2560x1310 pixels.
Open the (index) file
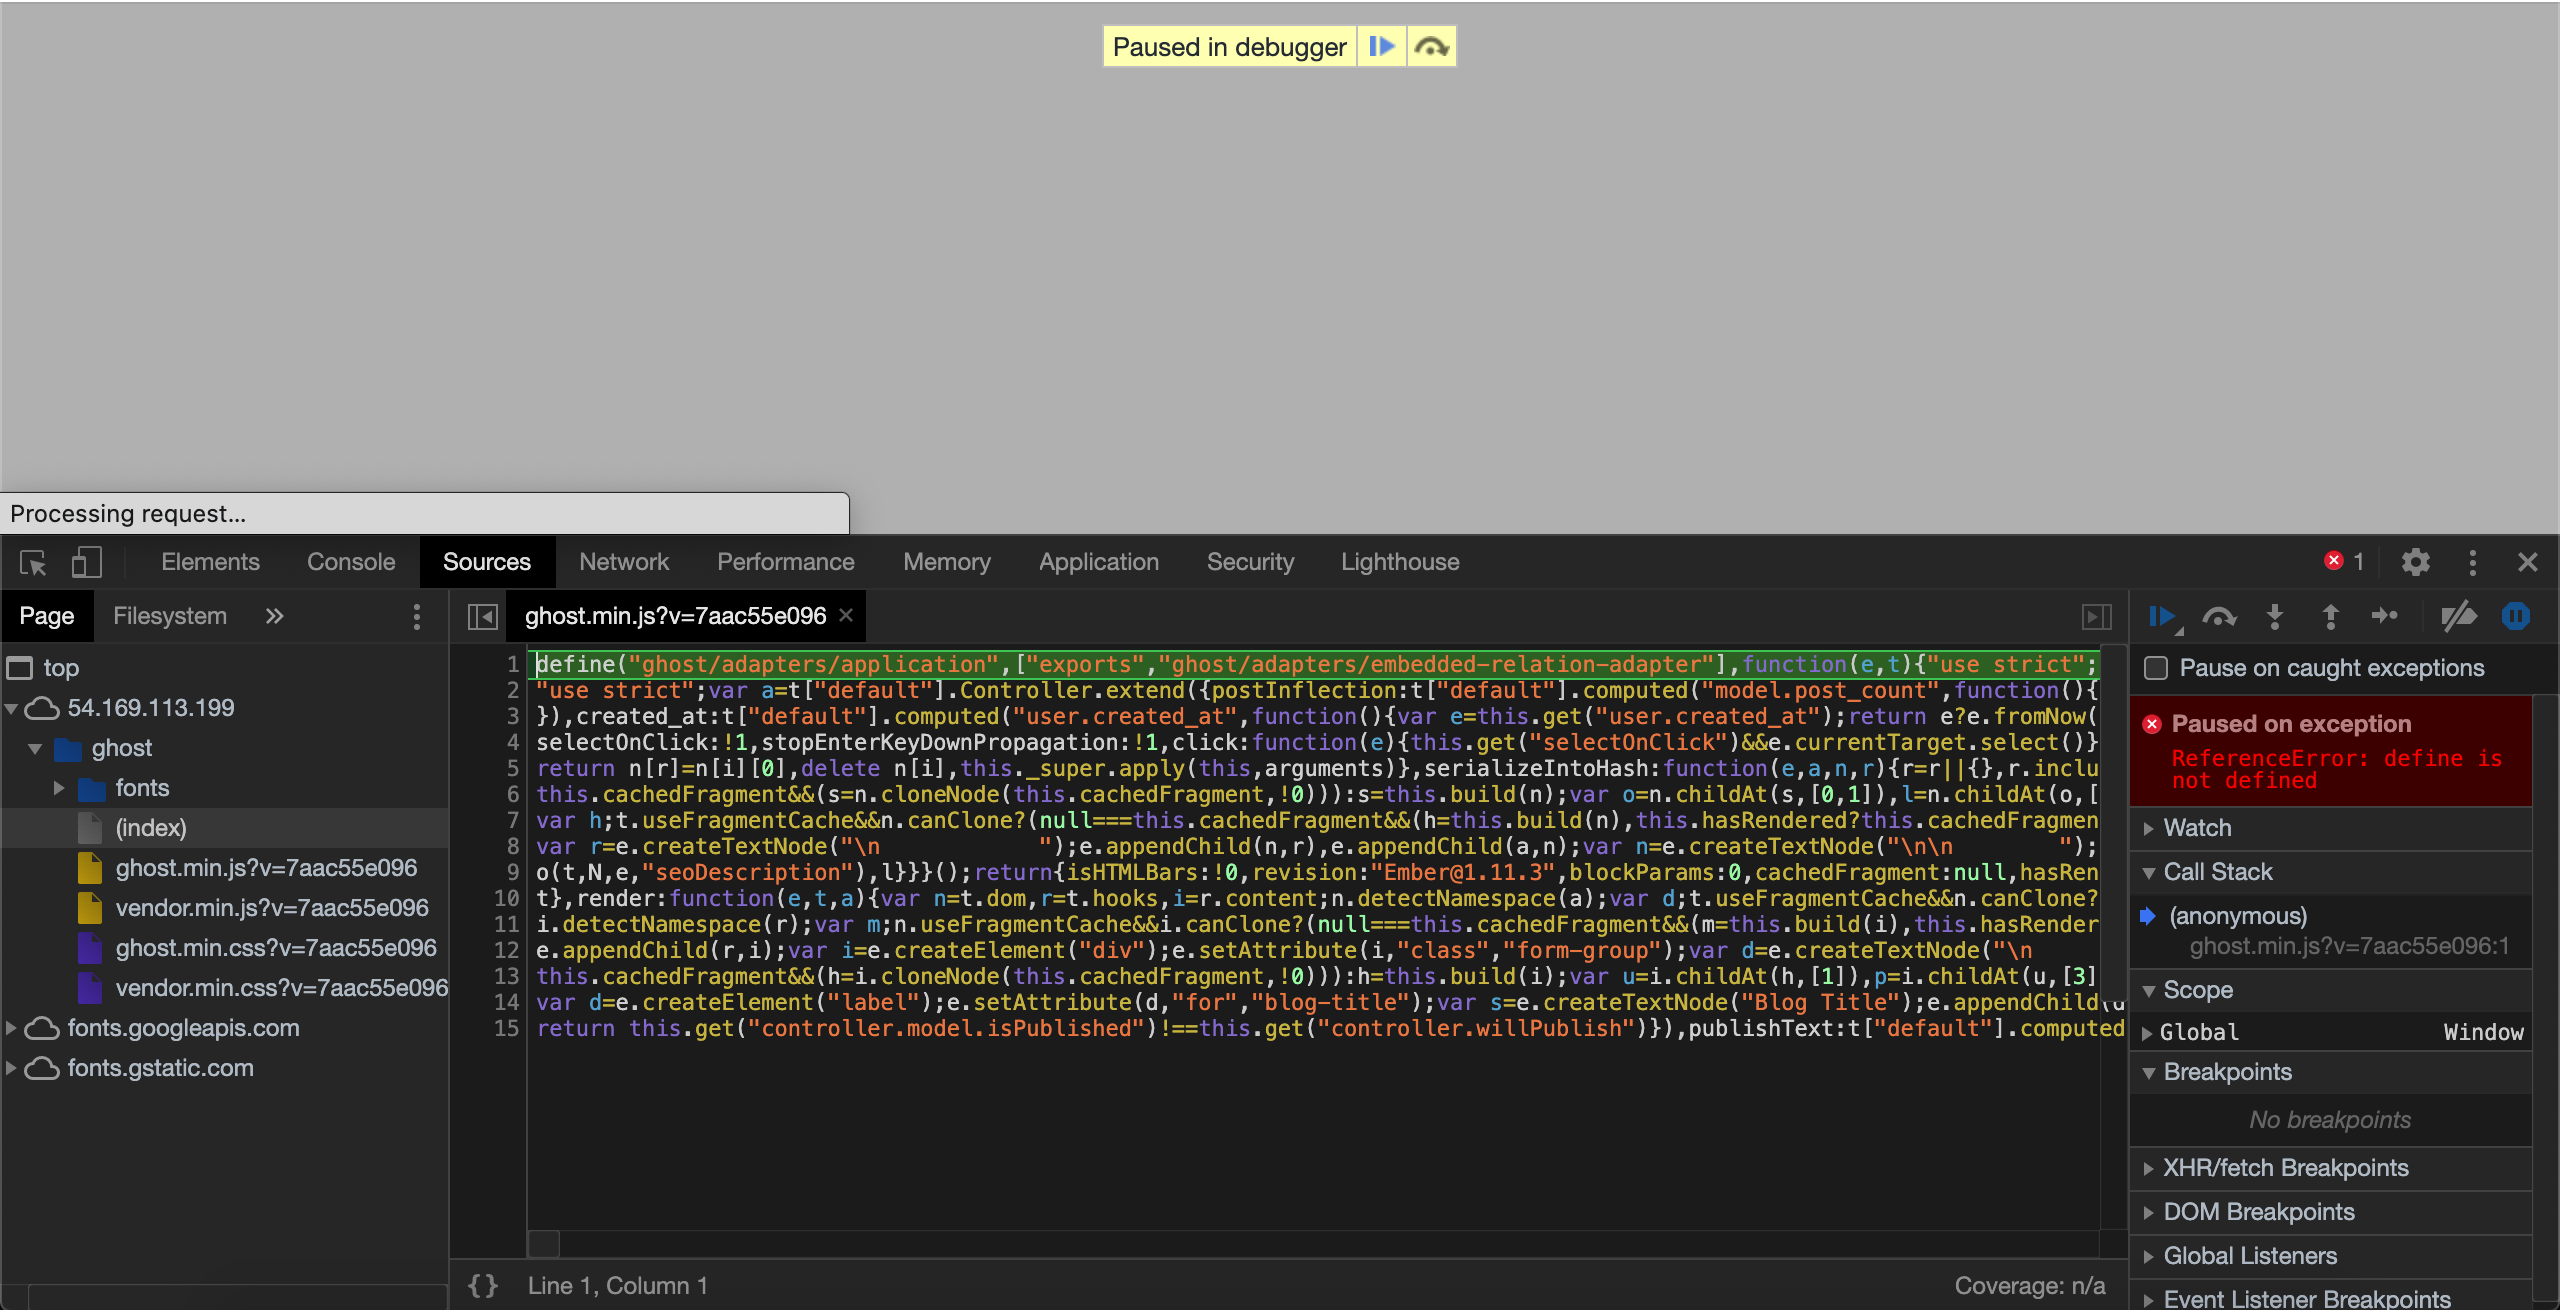pos(151,828)
